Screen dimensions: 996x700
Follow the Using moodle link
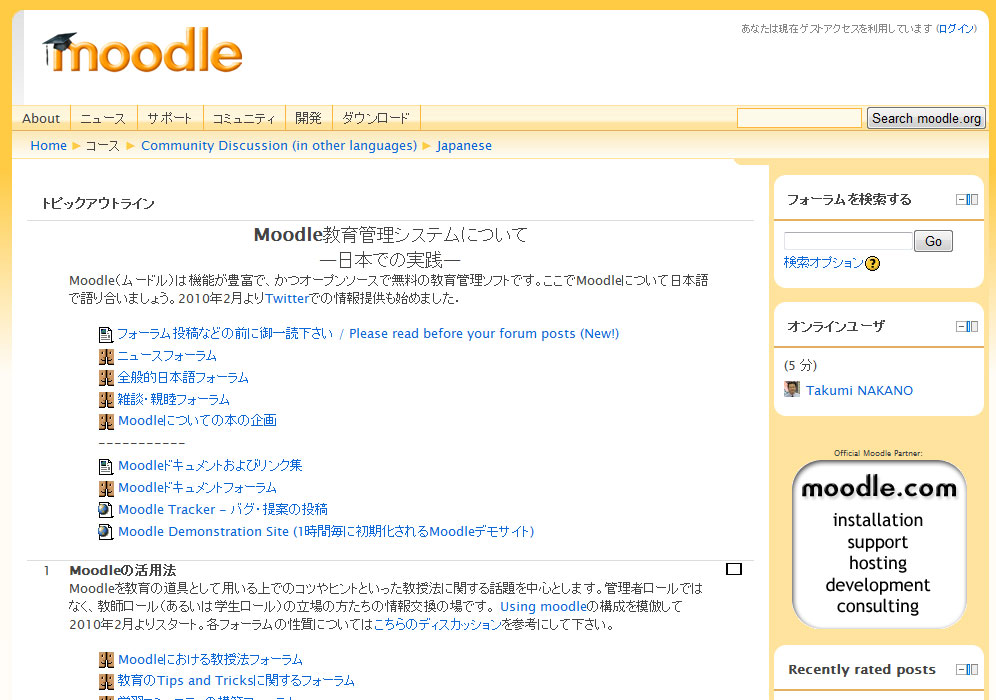[542, 607]
